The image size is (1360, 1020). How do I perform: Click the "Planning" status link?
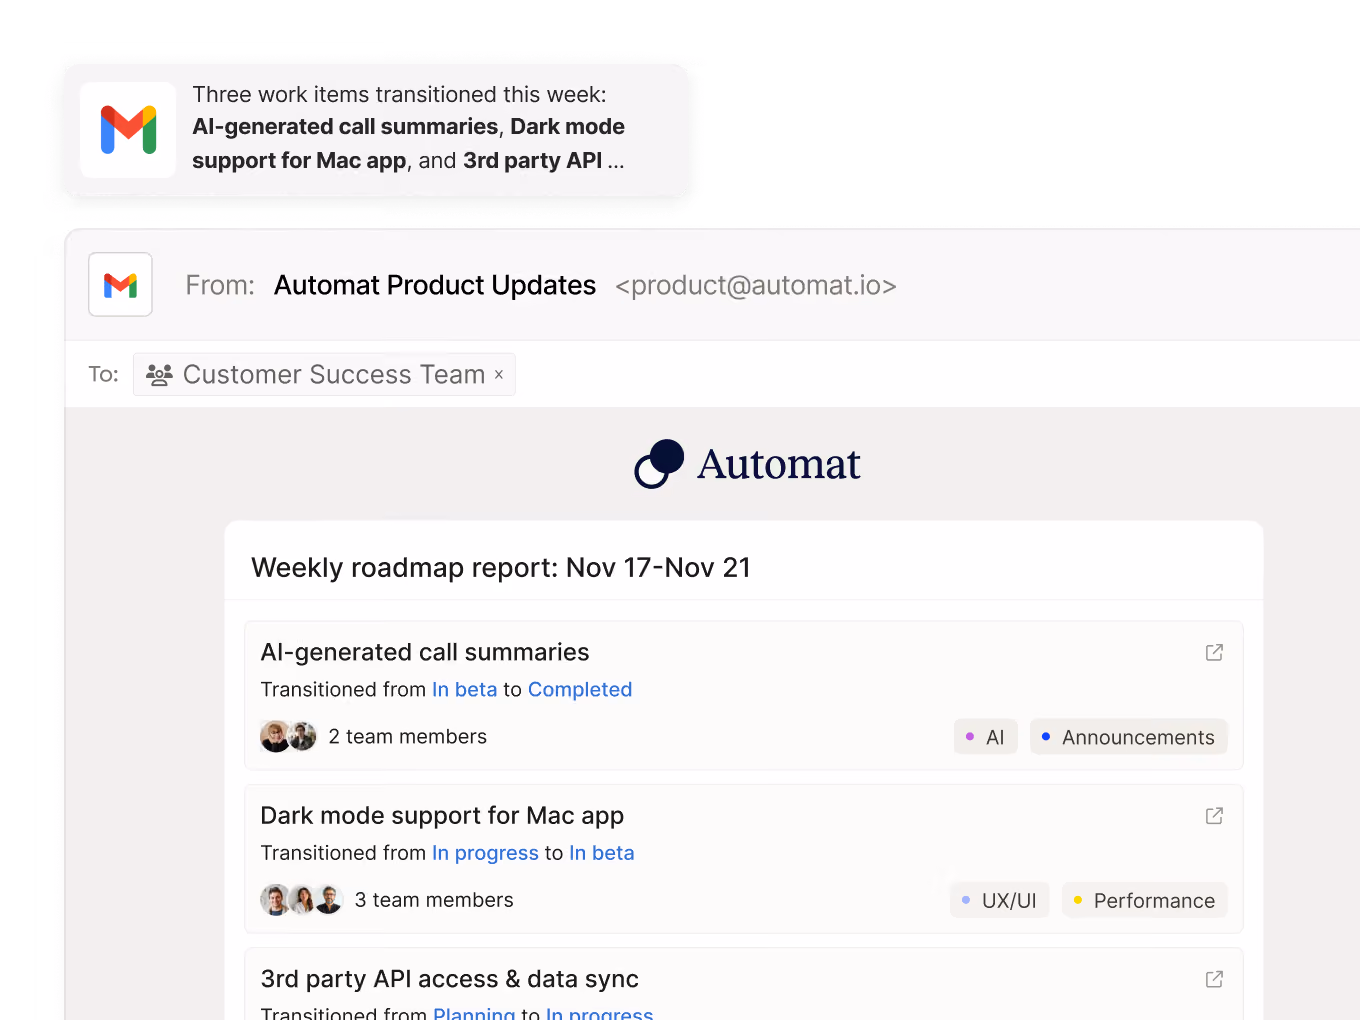(474, 1014)
